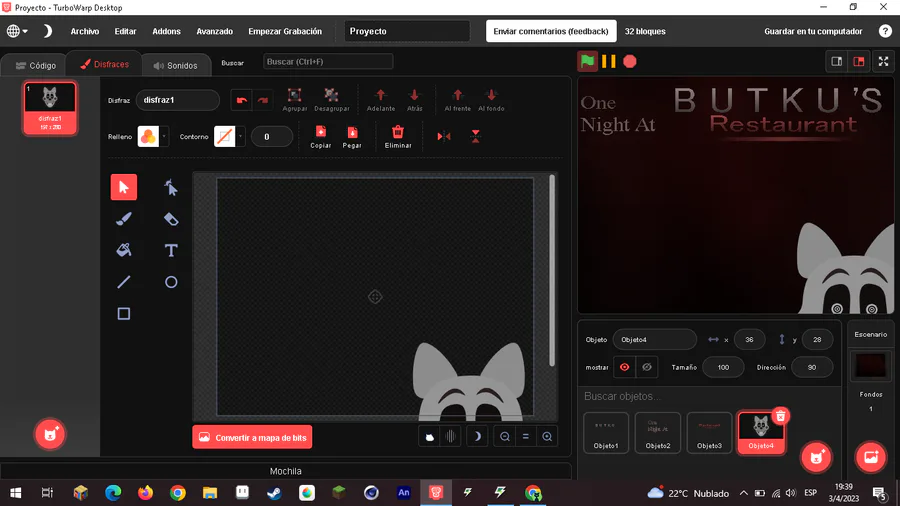The width and height of the screenshot is (900, 506).
Task: Open the Archivo menu
Action: (85, 32)
